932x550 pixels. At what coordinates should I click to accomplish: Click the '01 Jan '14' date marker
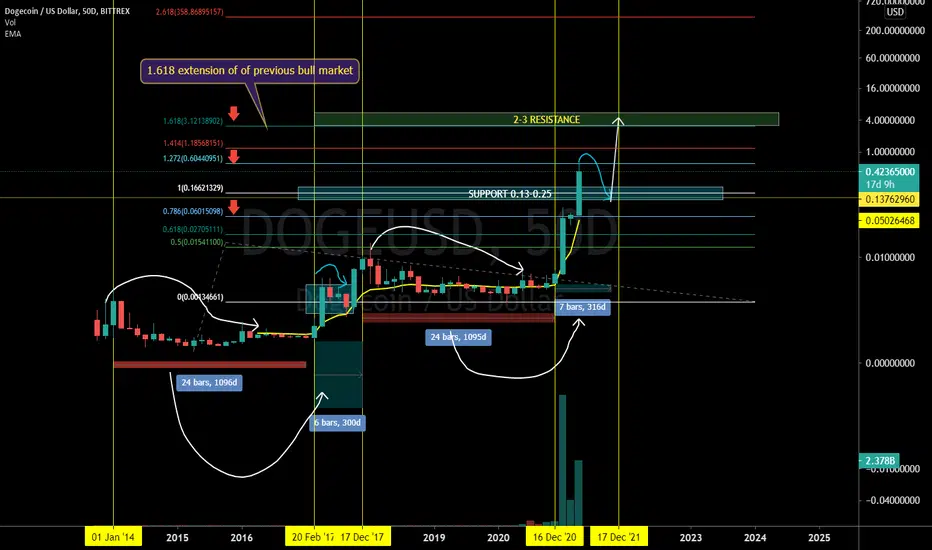click(x=113, y=538)
